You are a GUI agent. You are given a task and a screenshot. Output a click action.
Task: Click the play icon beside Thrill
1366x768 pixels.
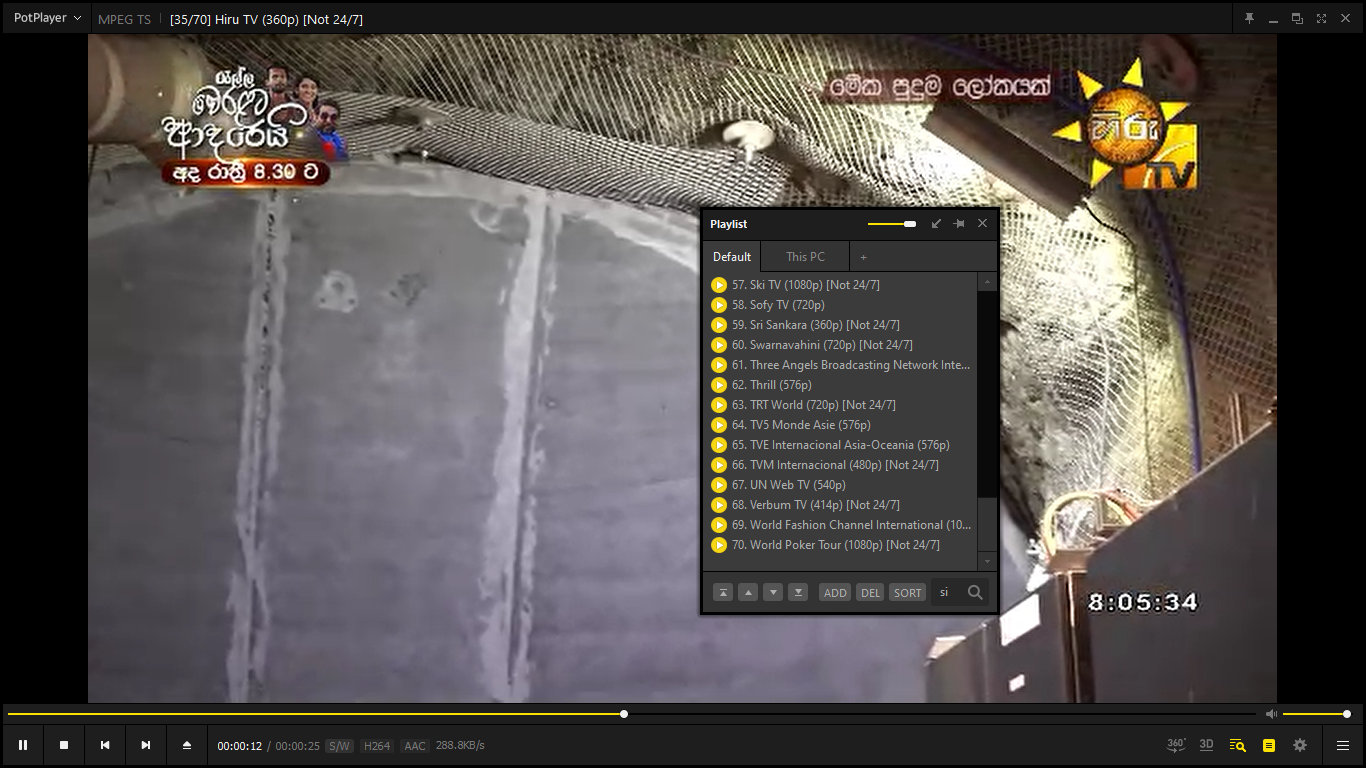[719, 385]
